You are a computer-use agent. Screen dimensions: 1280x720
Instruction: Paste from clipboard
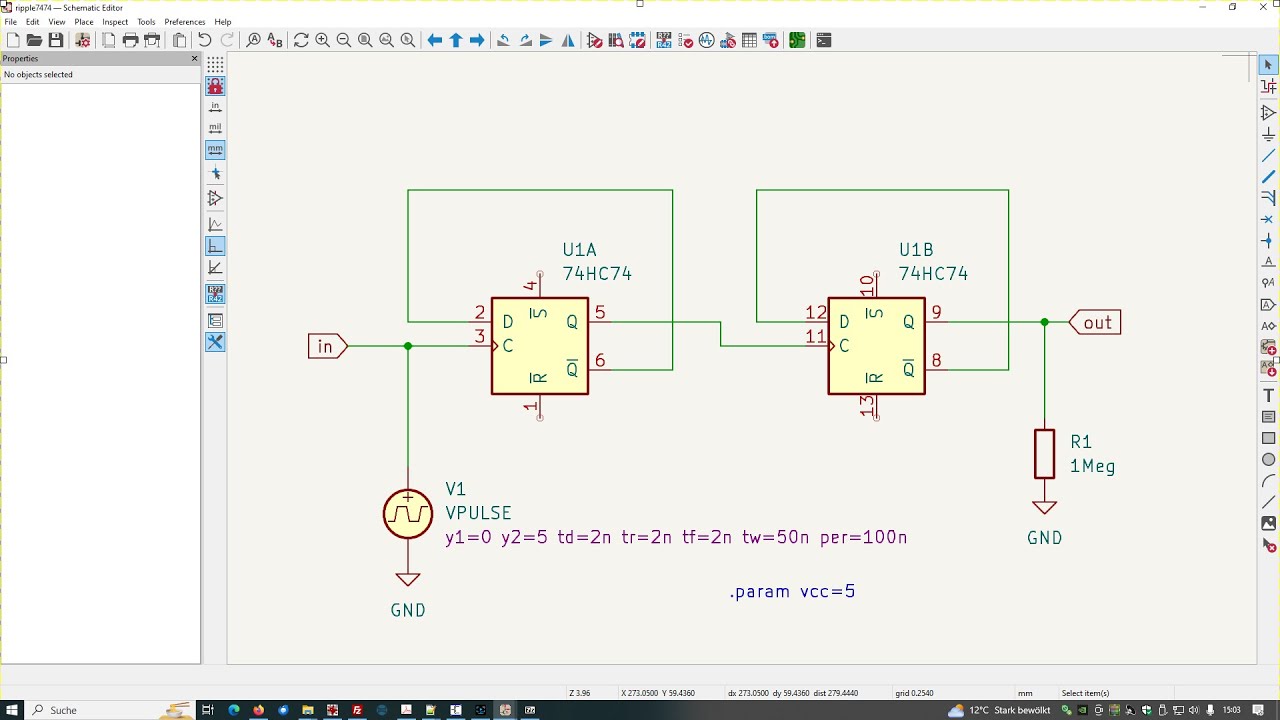tap(180, 40)
